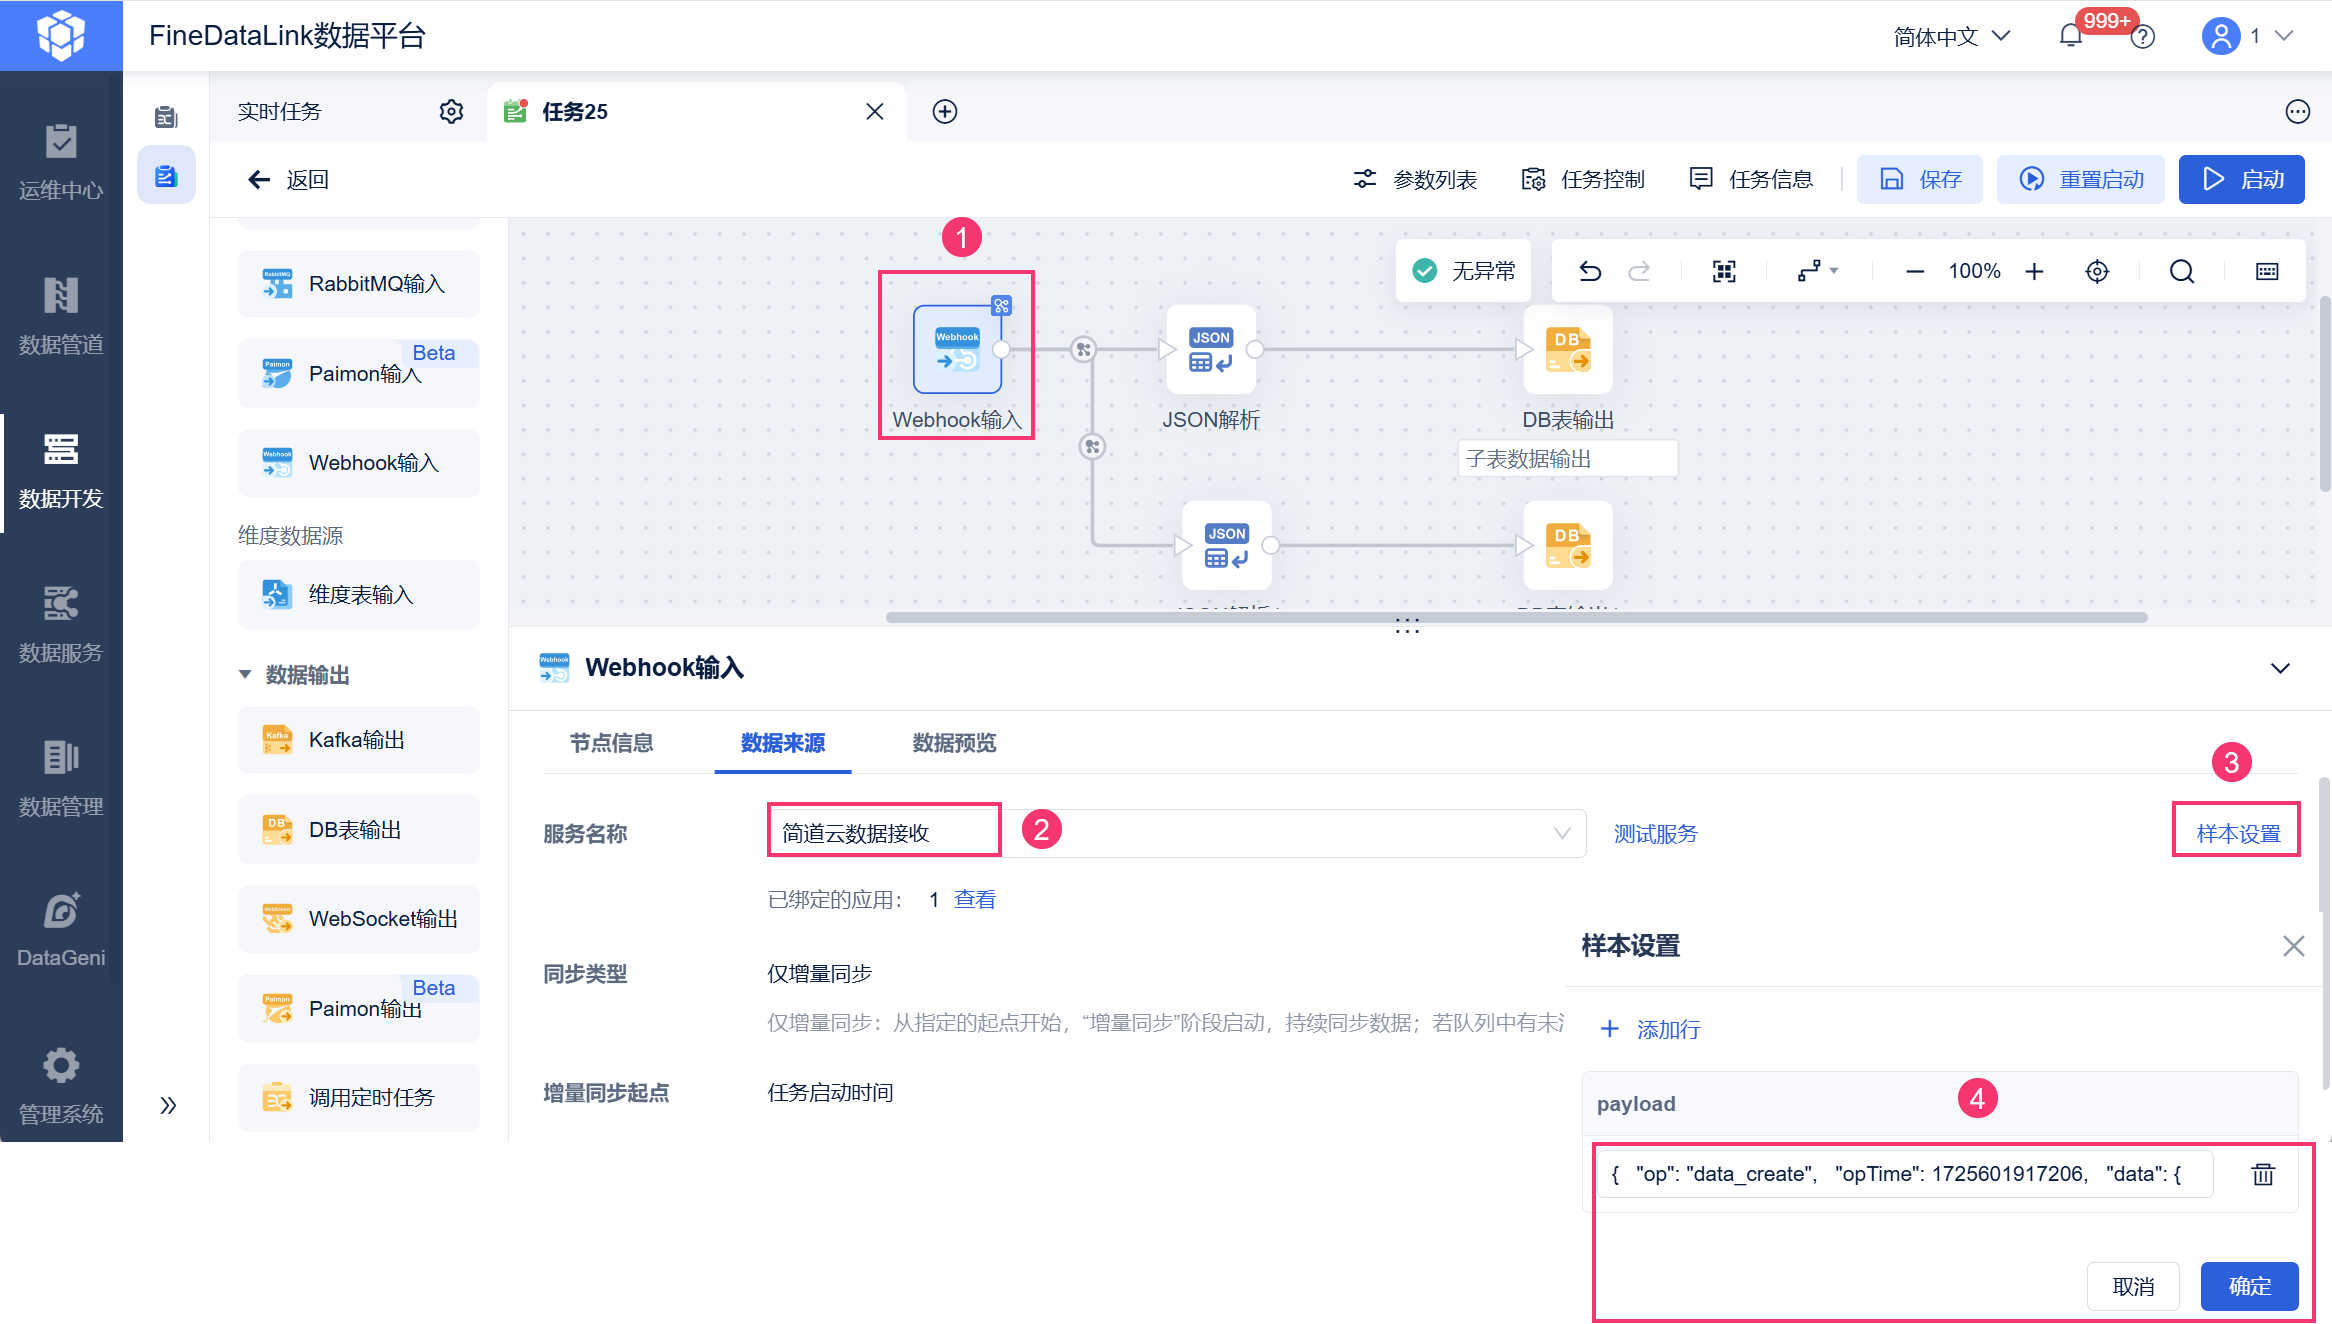2332x1324 pixels.
Task: Add a new tab with plus icon
Action: click(x=945, y=111)
